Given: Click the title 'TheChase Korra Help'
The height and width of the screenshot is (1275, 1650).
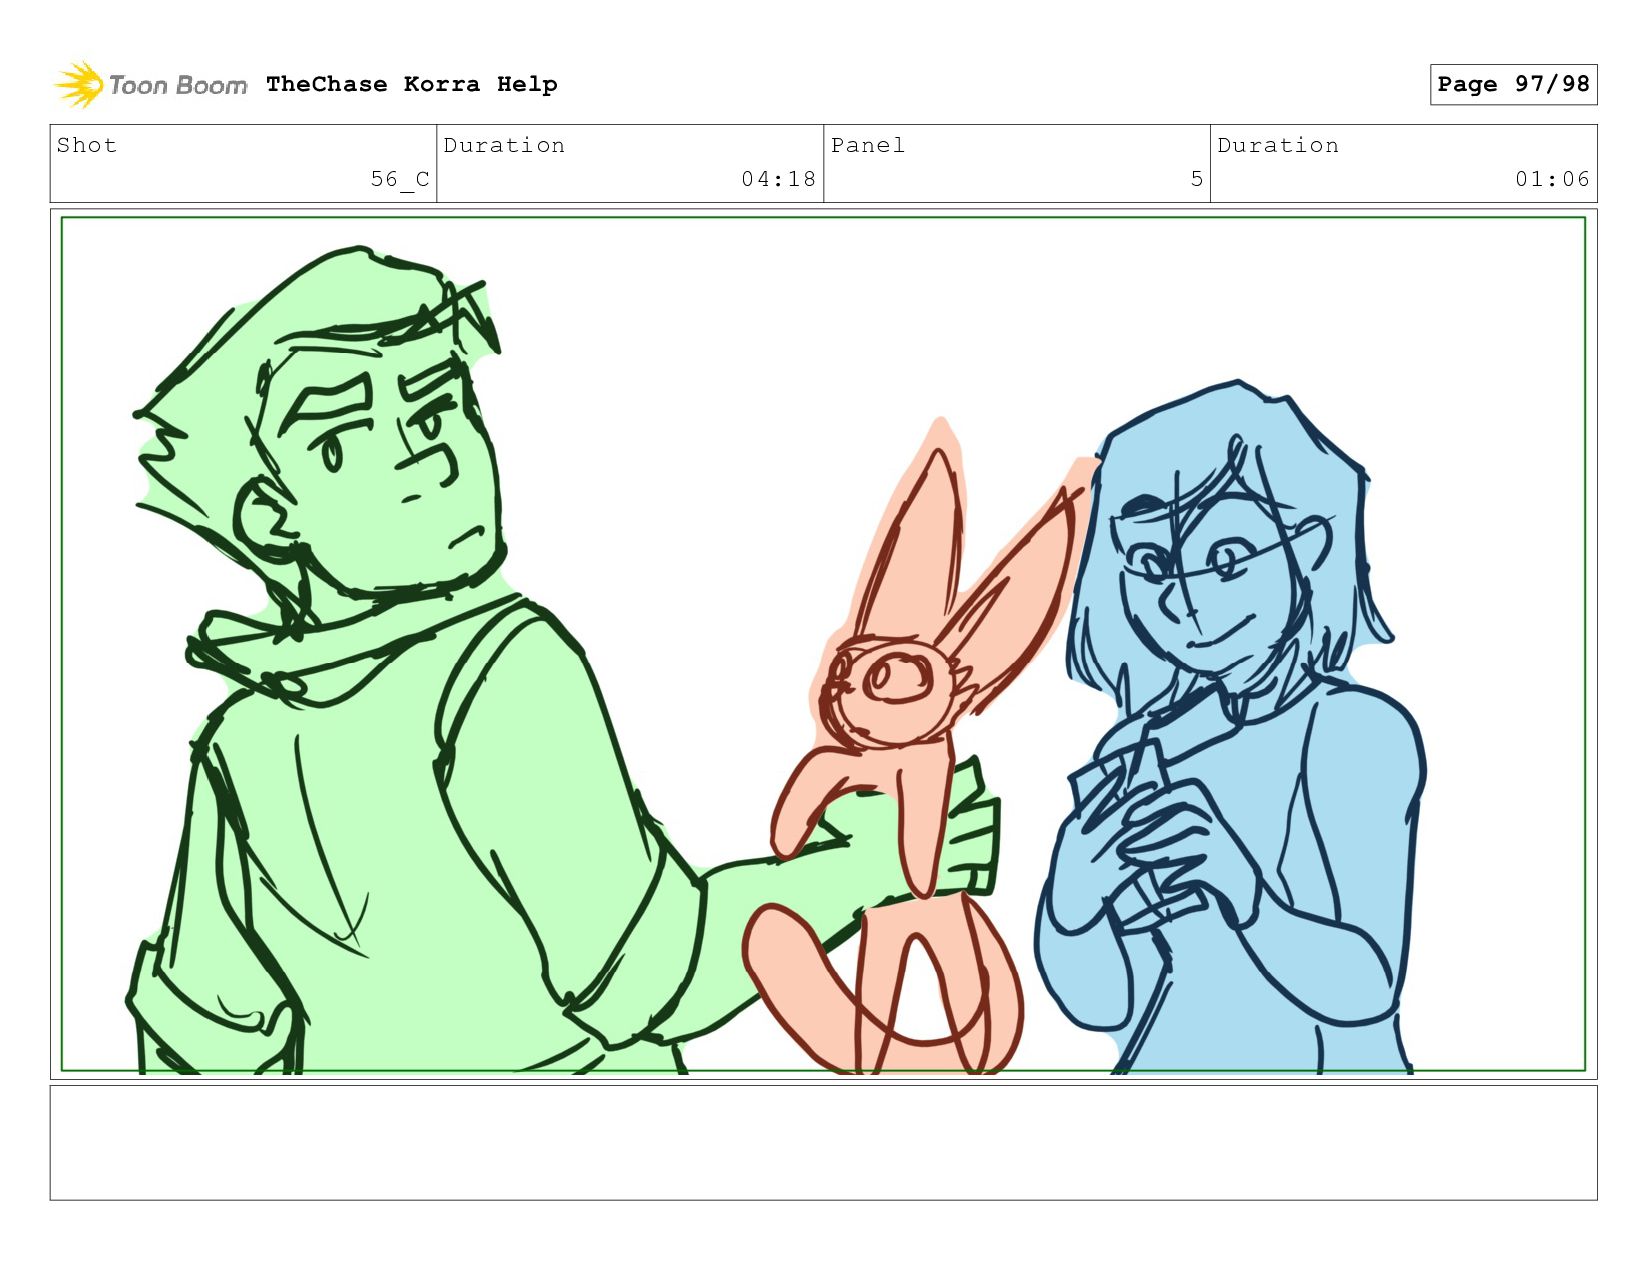Looking at the screenshot, I should 412,84.
